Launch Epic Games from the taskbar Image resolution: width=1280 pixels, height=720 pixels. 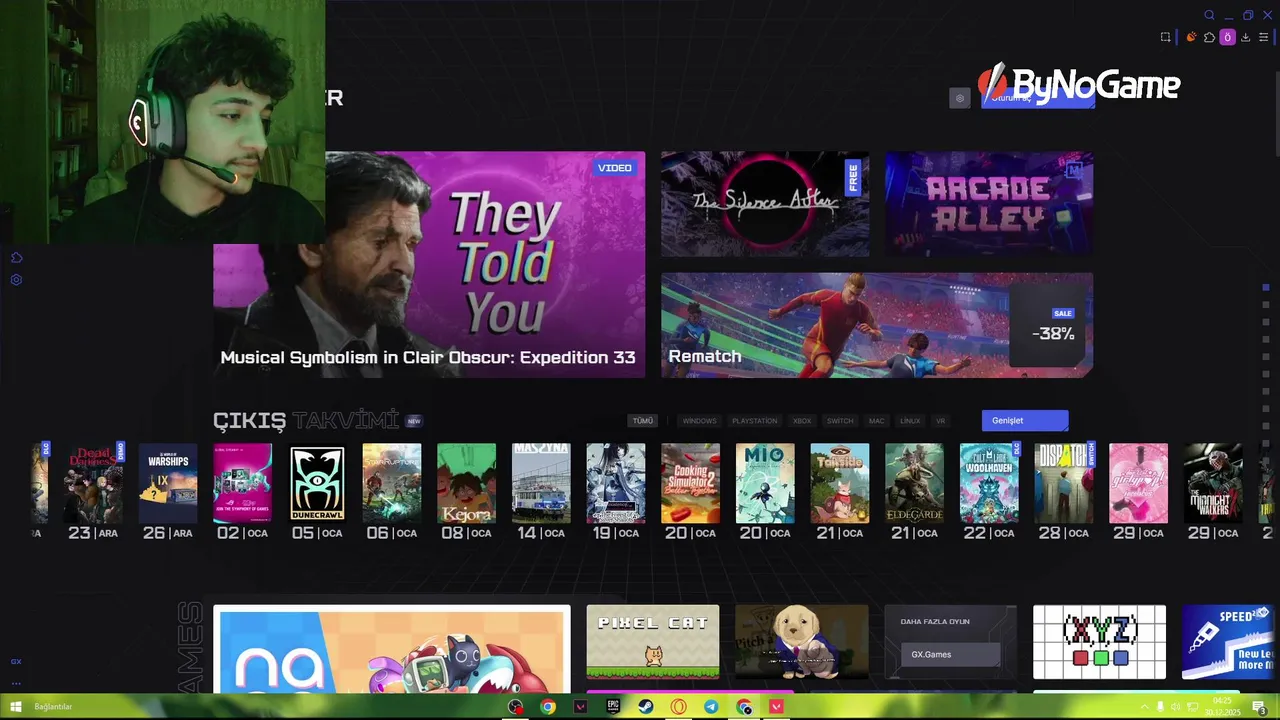[x=613, y=707]
